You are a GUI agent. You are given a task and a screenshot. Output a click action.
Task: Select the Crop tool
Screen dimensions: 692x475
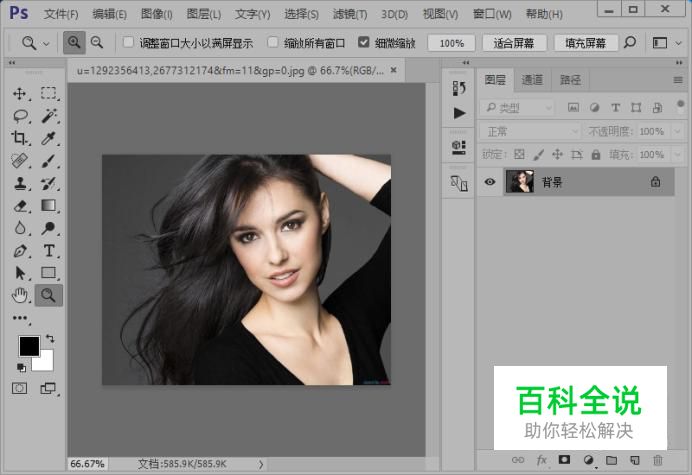[x=19, y=138]
